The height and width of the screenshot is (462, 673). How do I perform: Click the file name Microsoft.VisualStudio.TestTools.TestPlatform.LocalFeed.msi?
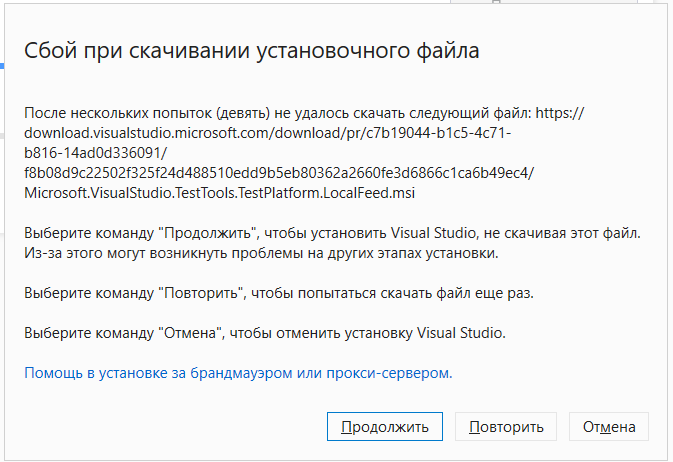219,193
